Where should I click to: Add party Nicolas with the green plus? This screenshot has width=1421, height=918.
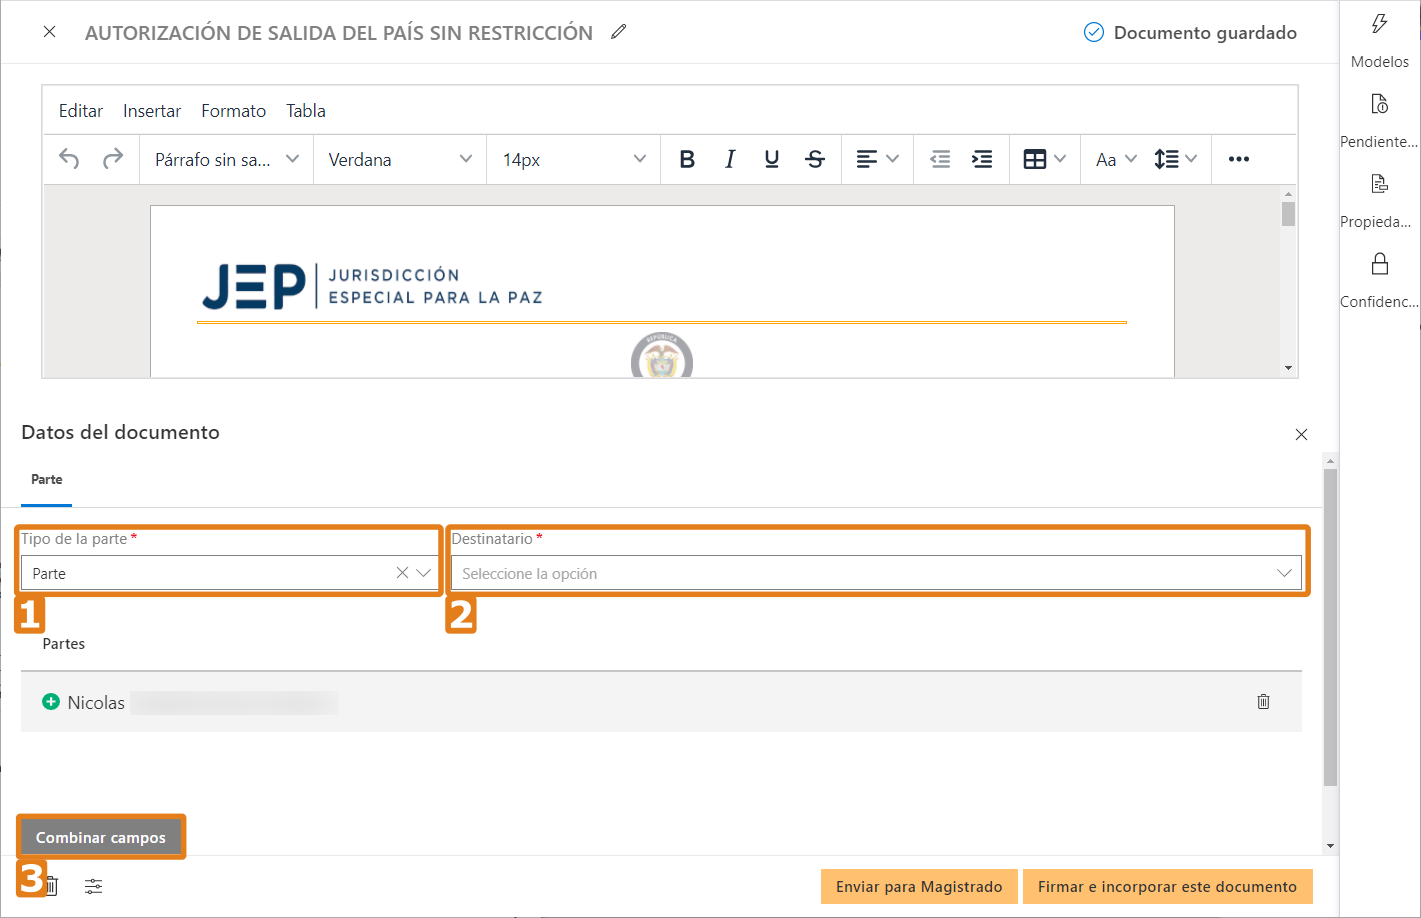(51, 702)
